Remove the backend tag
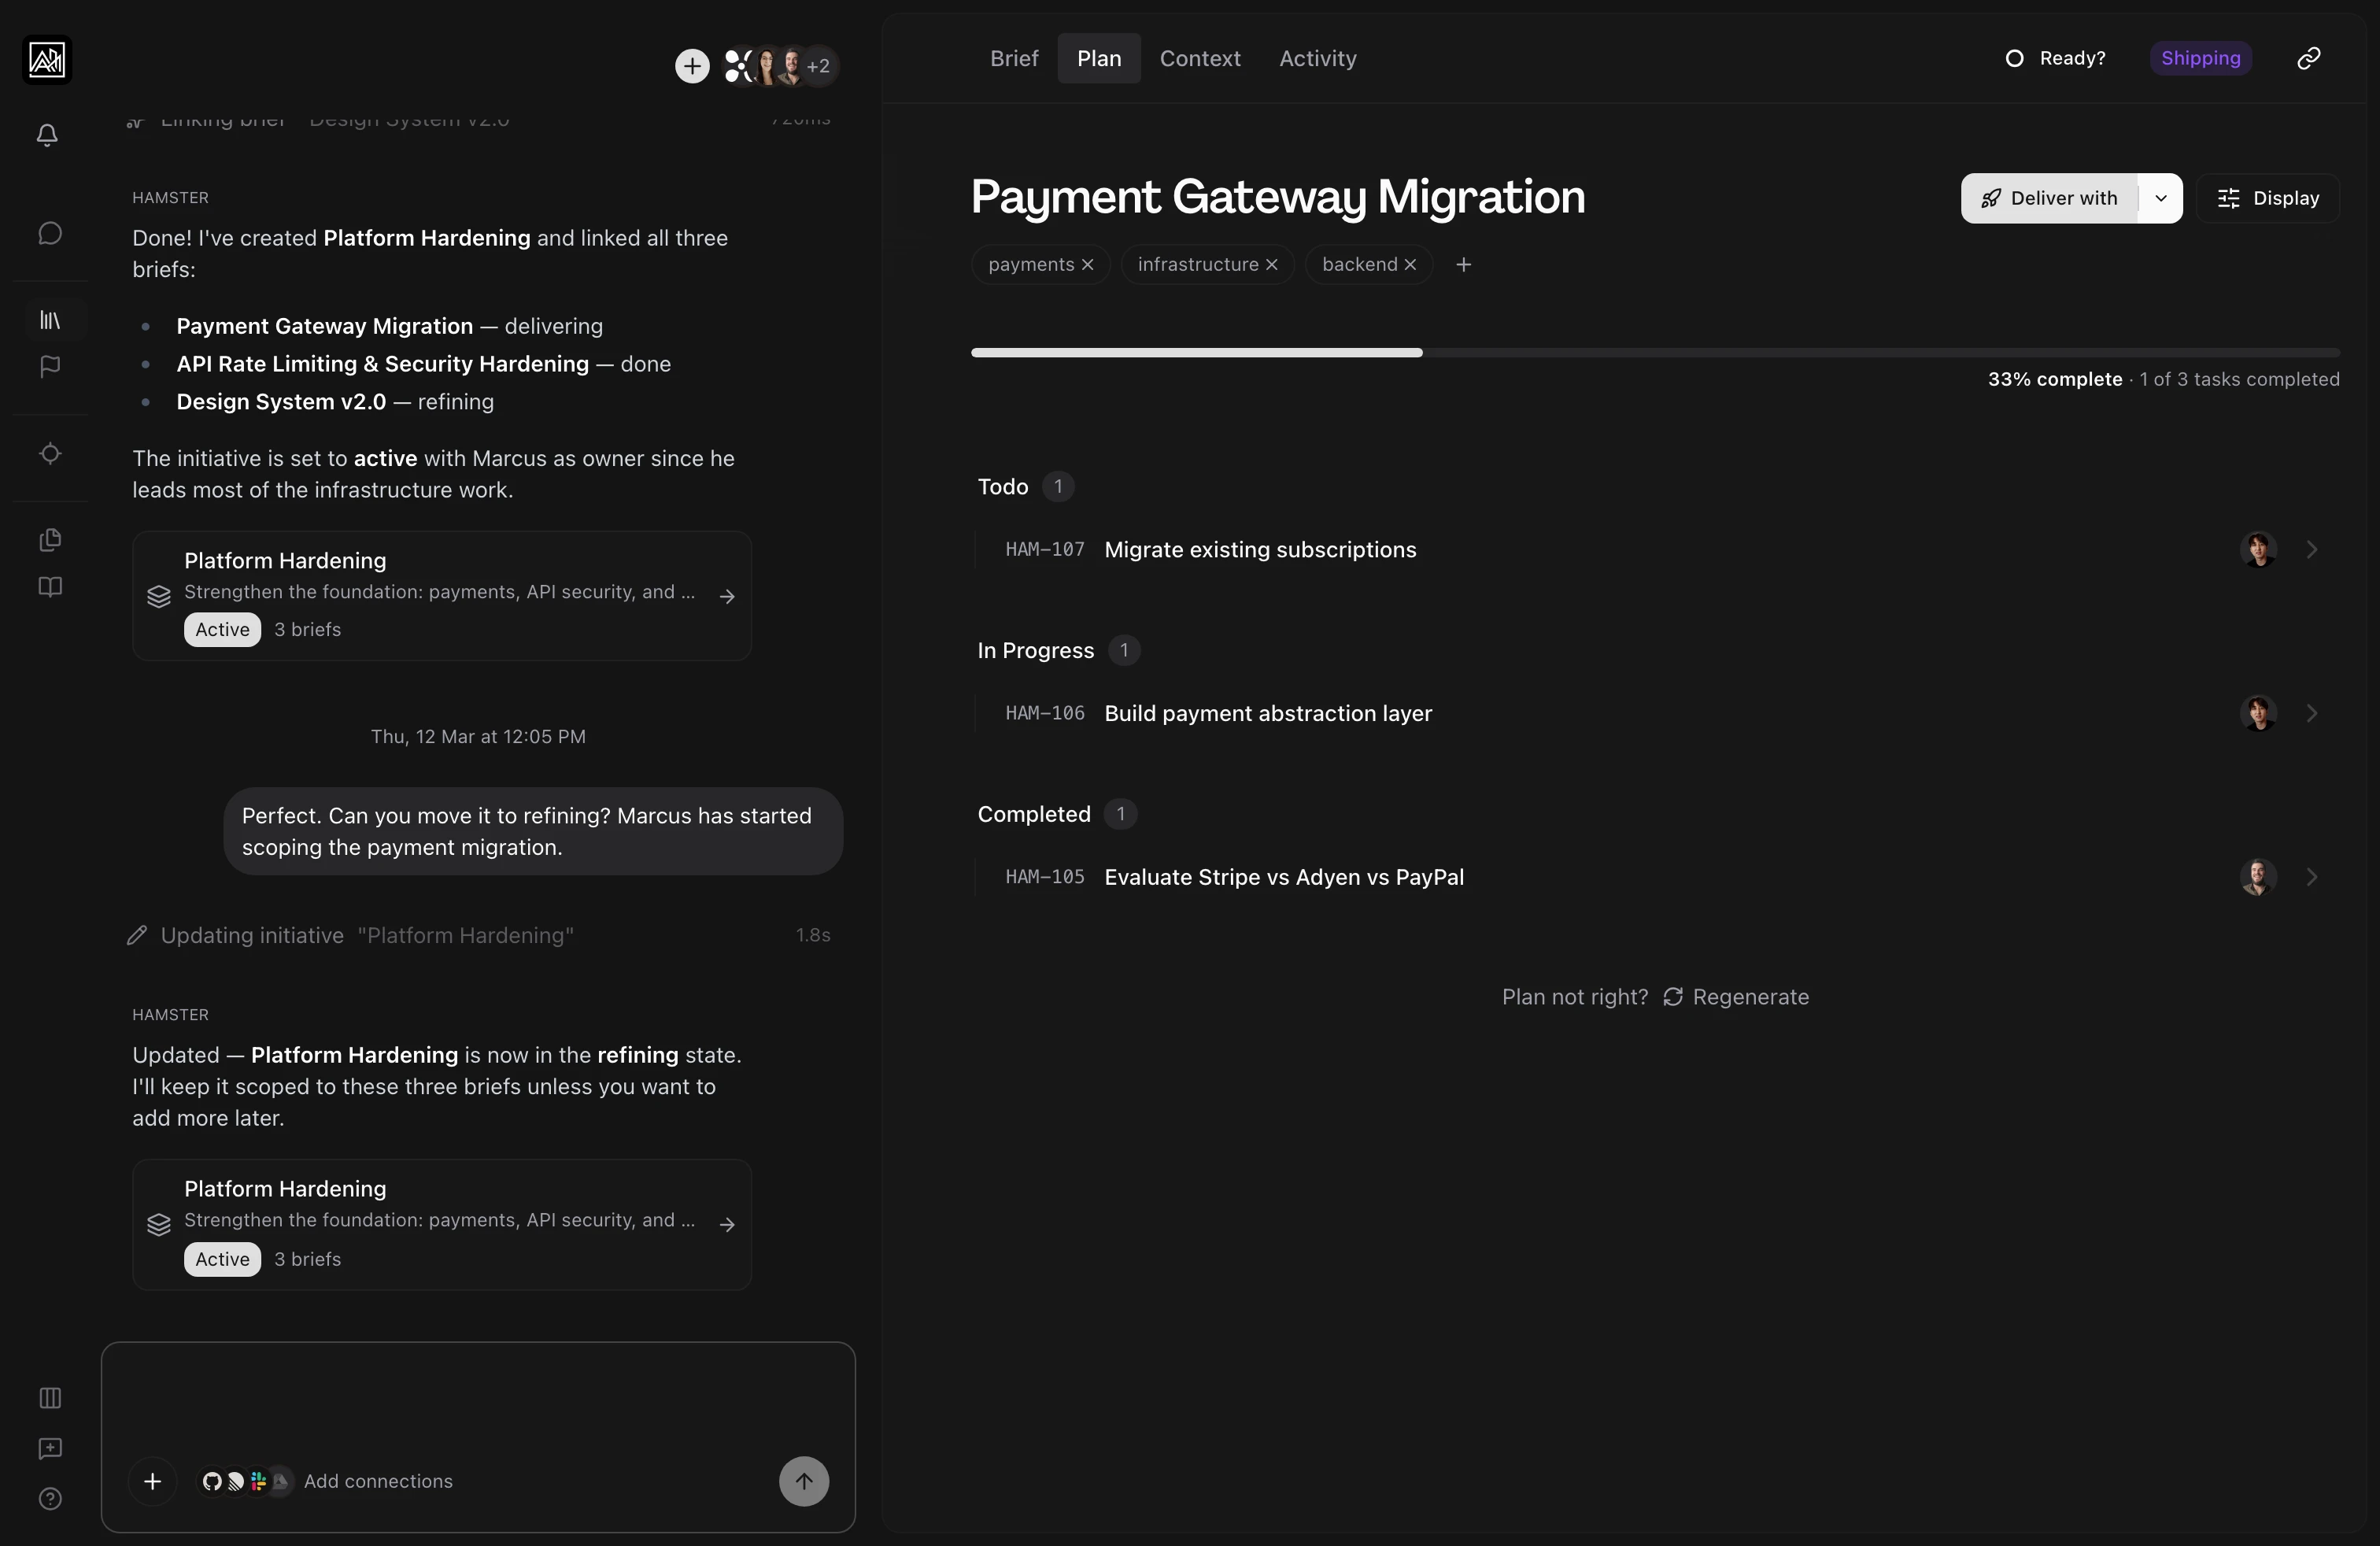The width and height of the screenshot is (2380, 1546). tap(1410, 265)
